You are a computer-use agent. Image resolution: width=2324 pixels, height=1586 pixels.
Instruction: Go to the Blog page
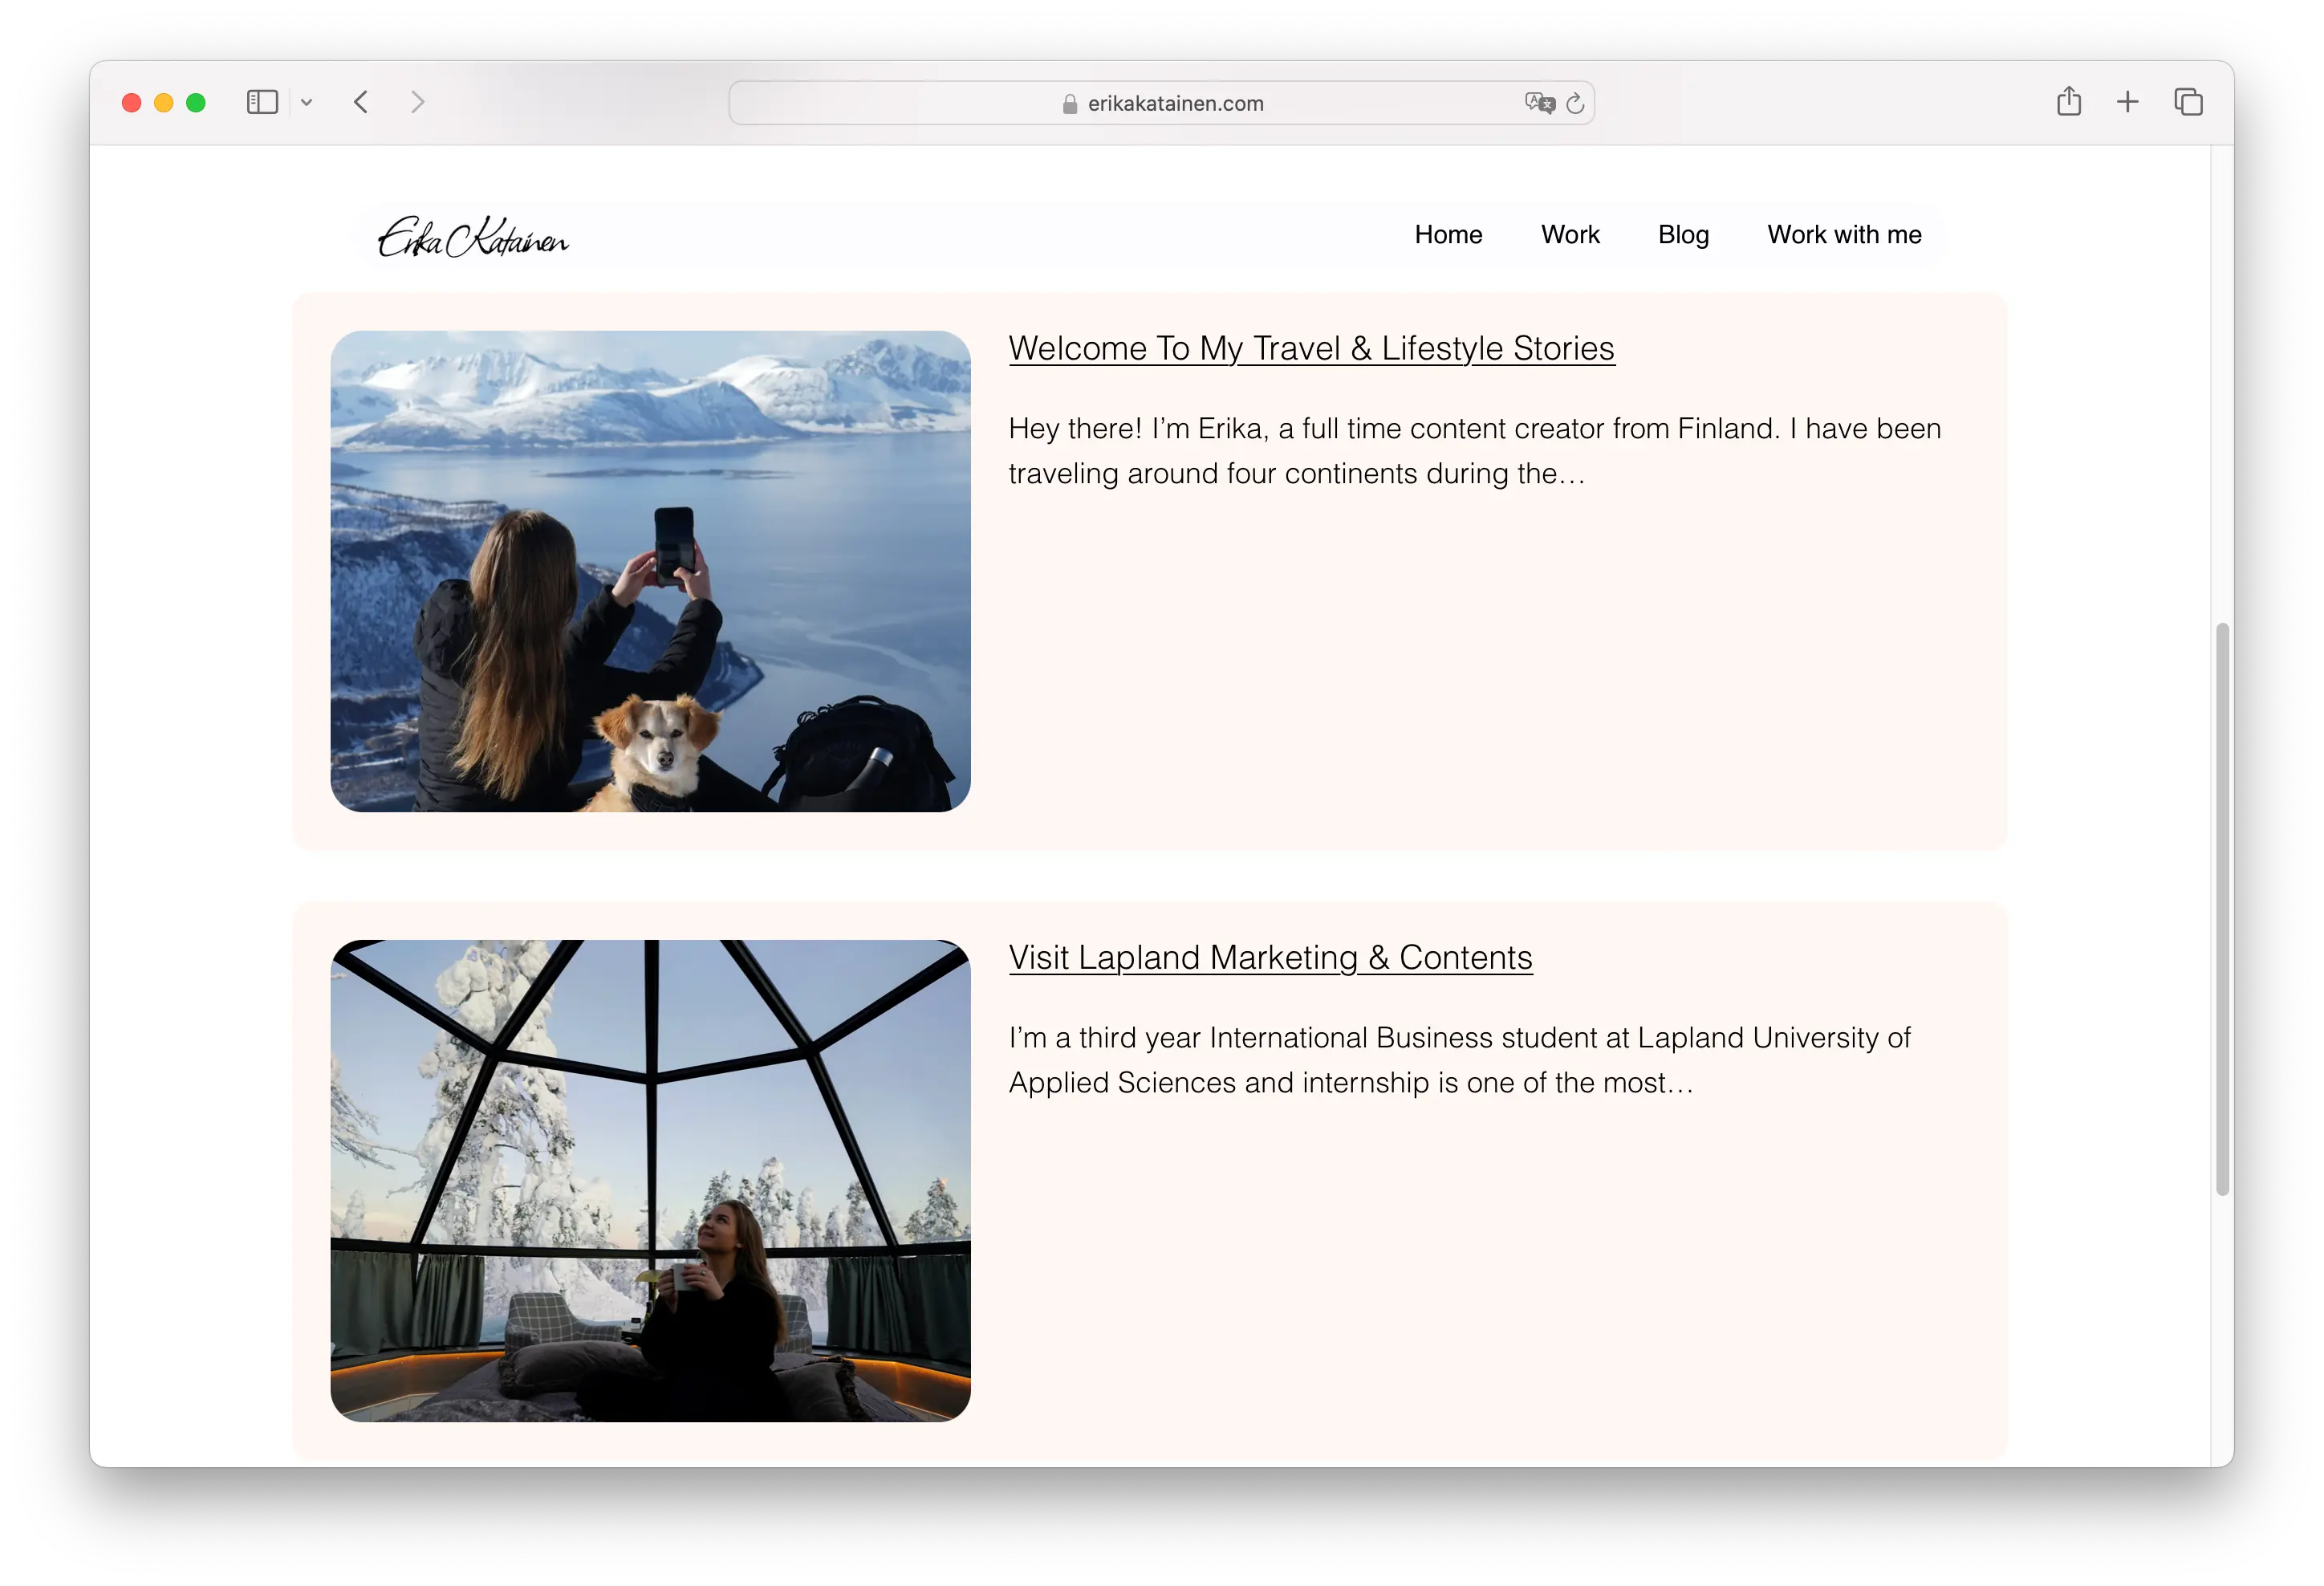[1683, 235]
